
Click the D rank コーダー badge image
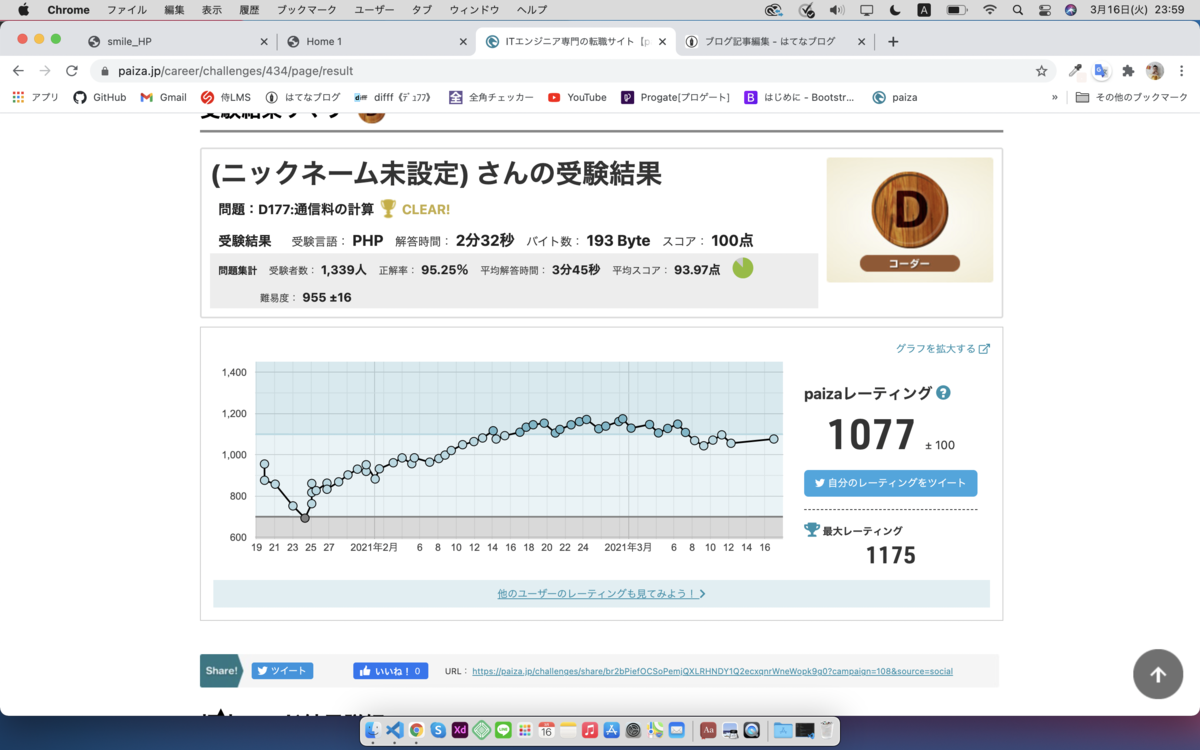[x=910, y=220]
